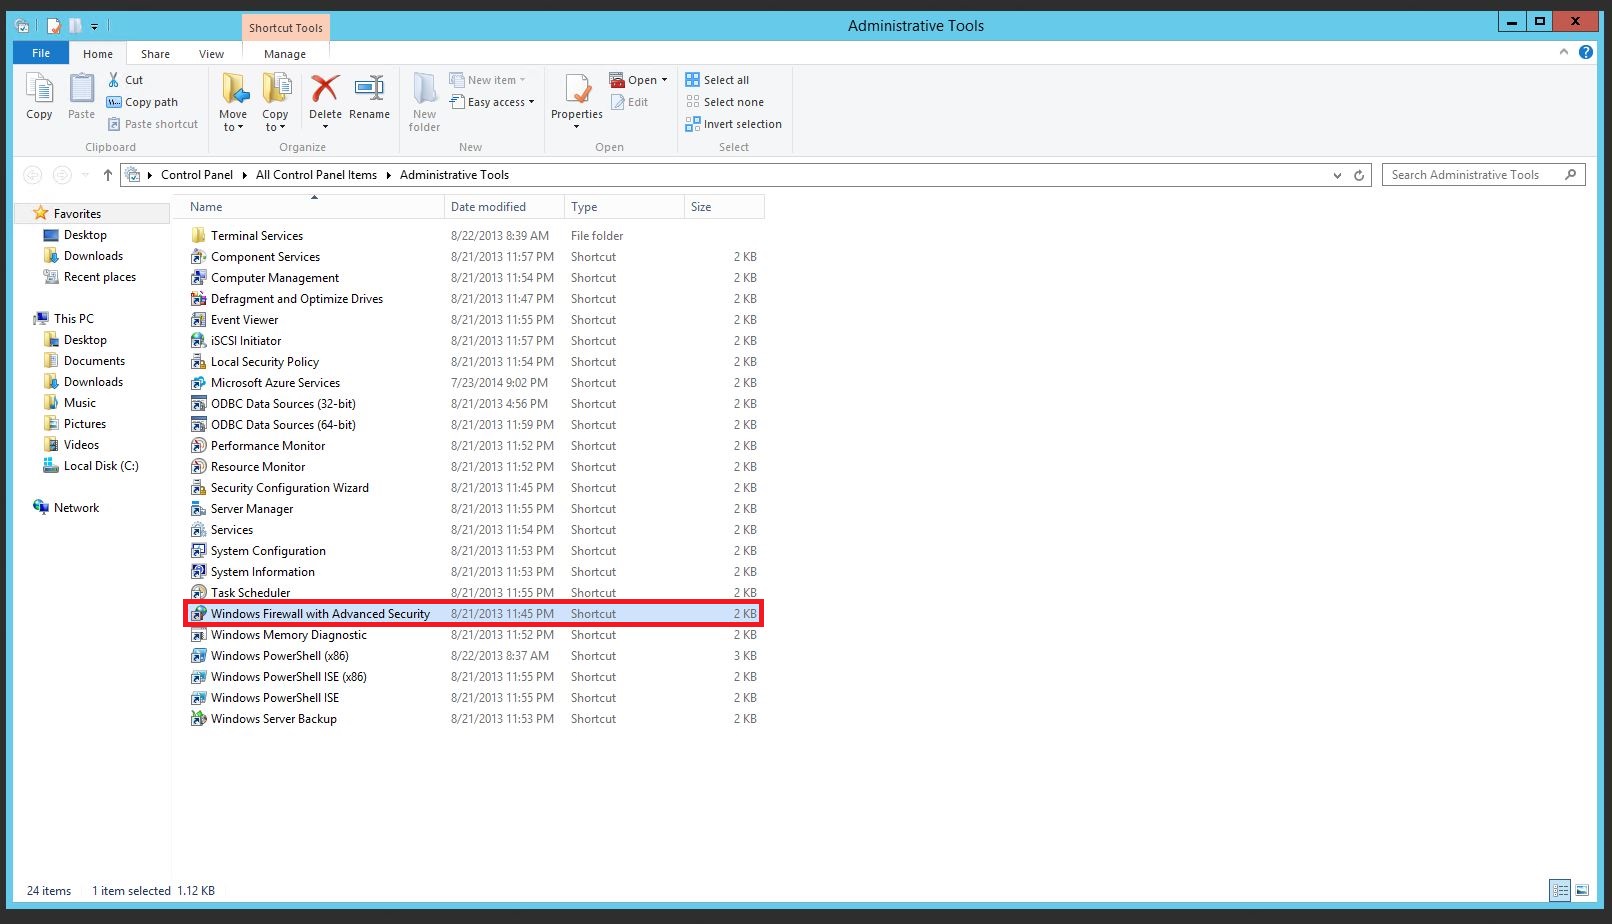
Task: Click the Back navigation arrow
Action: (32, 175)
